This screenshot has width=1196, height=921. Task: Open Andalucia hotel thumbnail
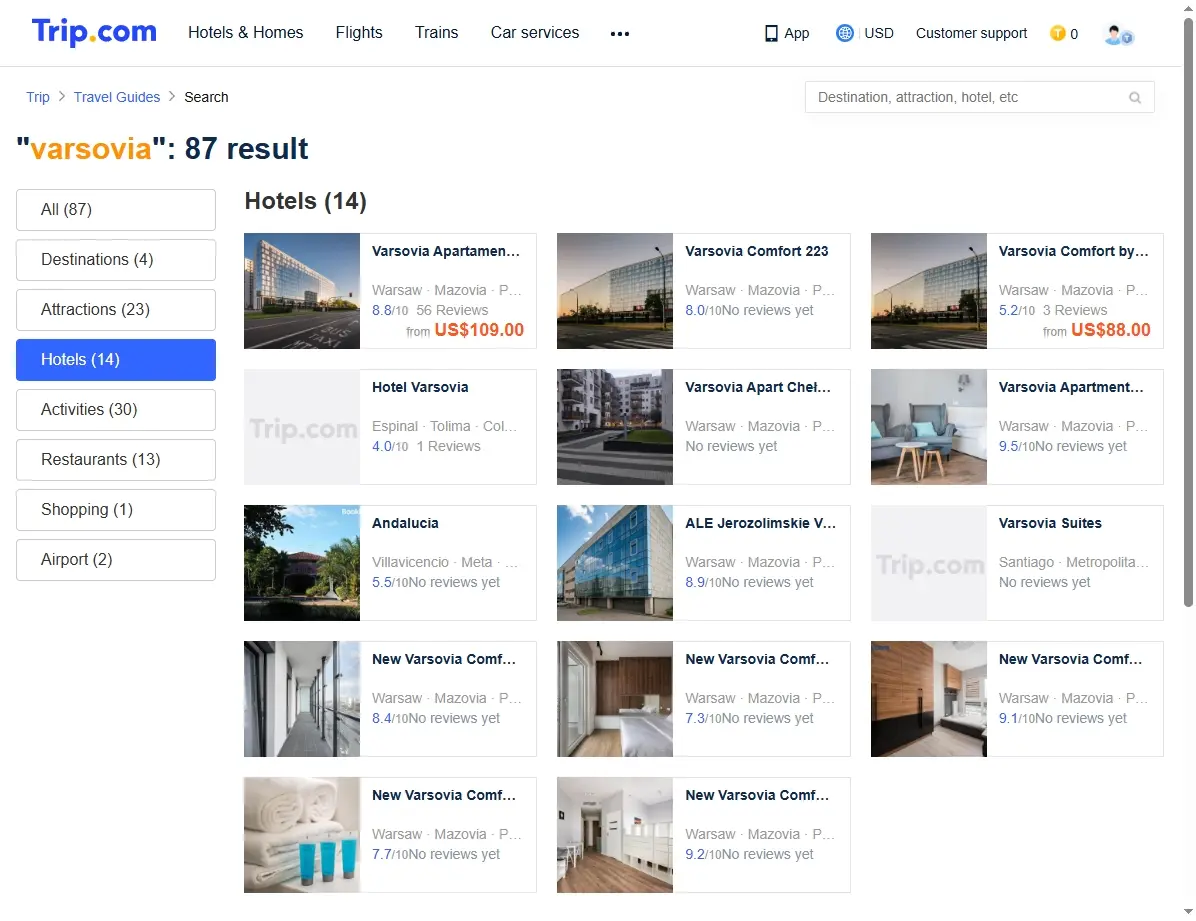point(302,562)
